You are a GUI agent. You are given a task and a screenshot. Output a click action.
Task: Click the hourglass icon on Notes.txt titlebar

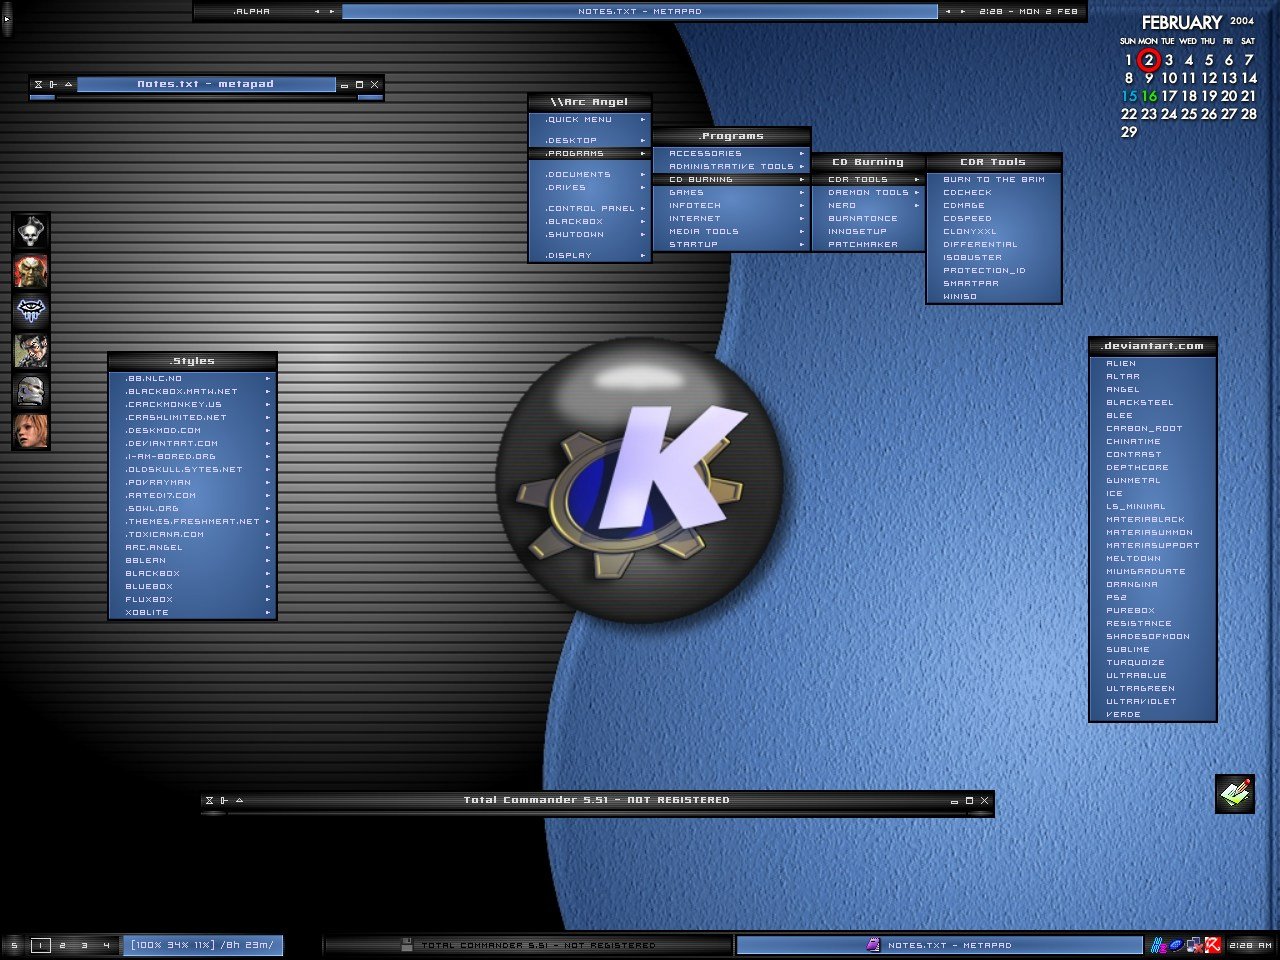tap(38, 85)
